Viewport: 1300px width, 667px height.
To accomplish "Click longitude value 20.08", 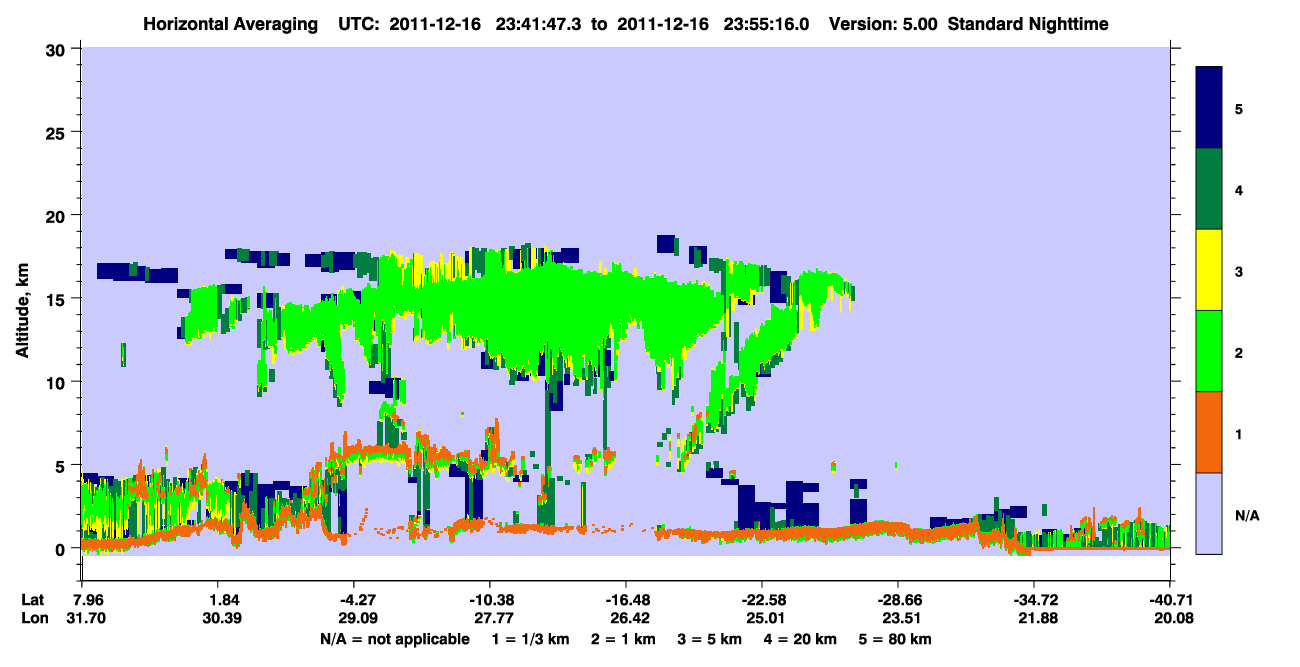I will tap(1172, 618).
